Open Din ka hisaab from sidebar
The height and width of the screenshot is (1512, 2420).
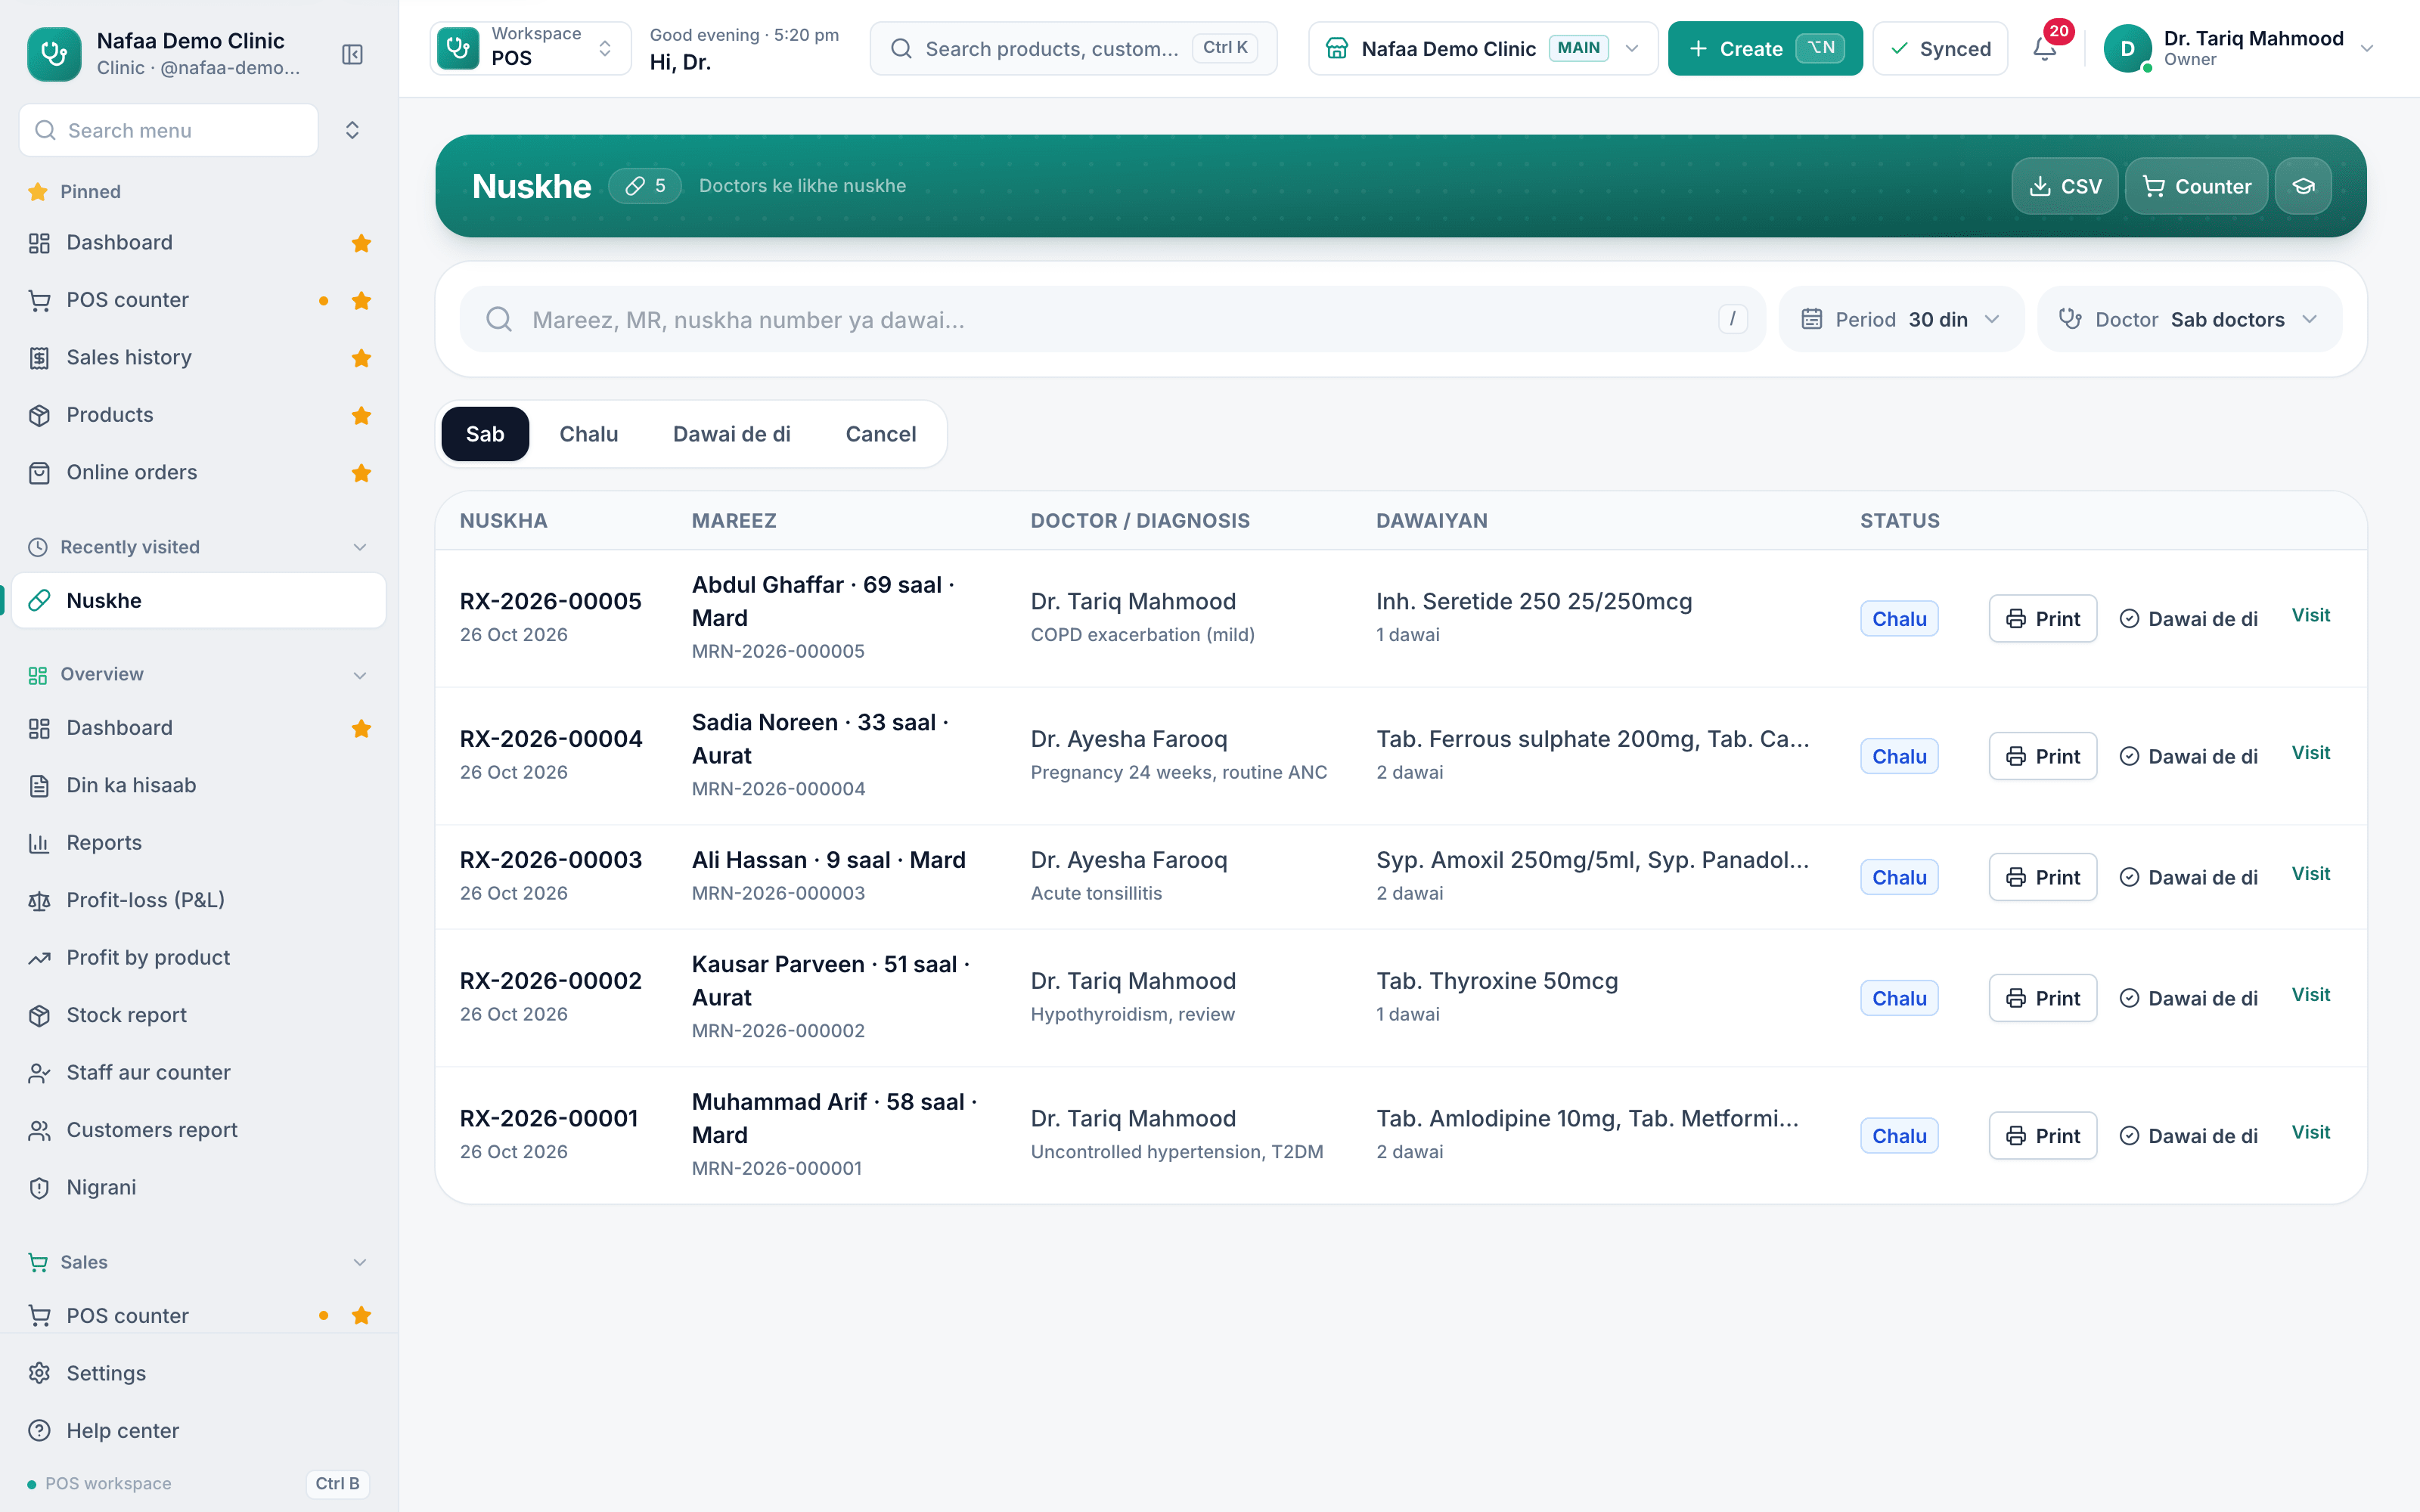coord(199,785)
